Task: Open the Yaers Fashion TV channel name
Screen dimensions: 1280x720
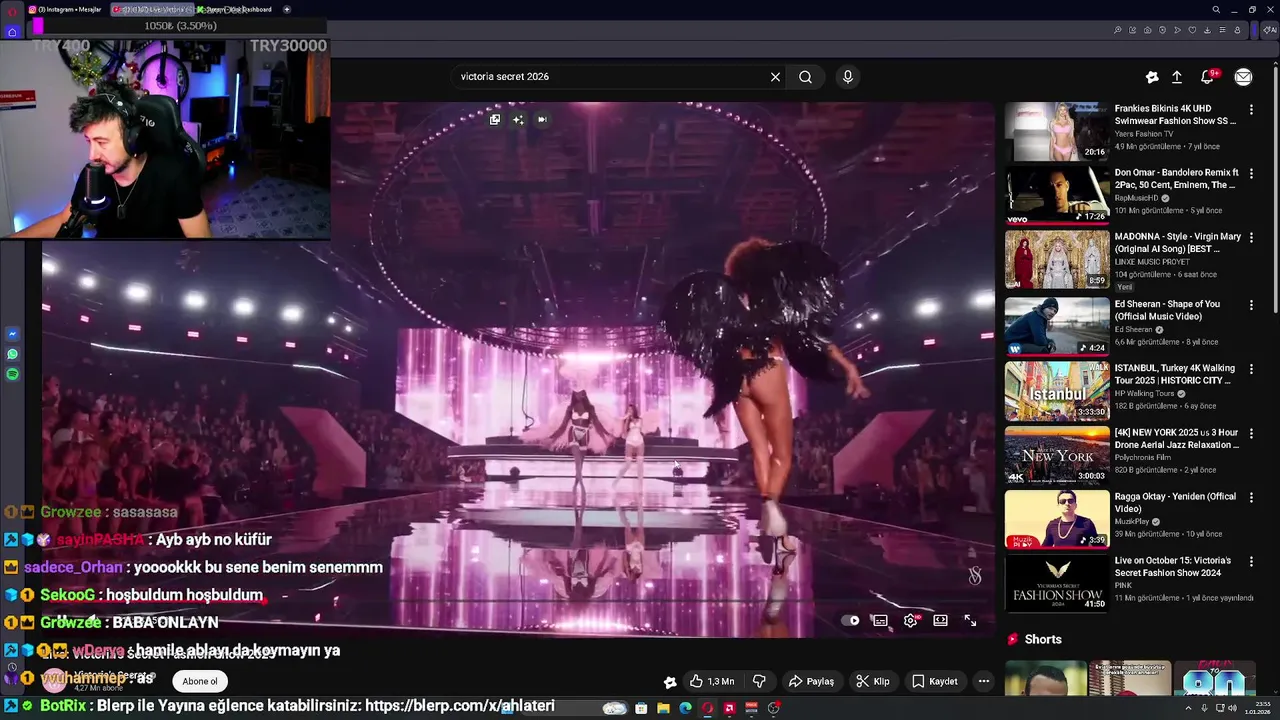Action: point(1144,134)
